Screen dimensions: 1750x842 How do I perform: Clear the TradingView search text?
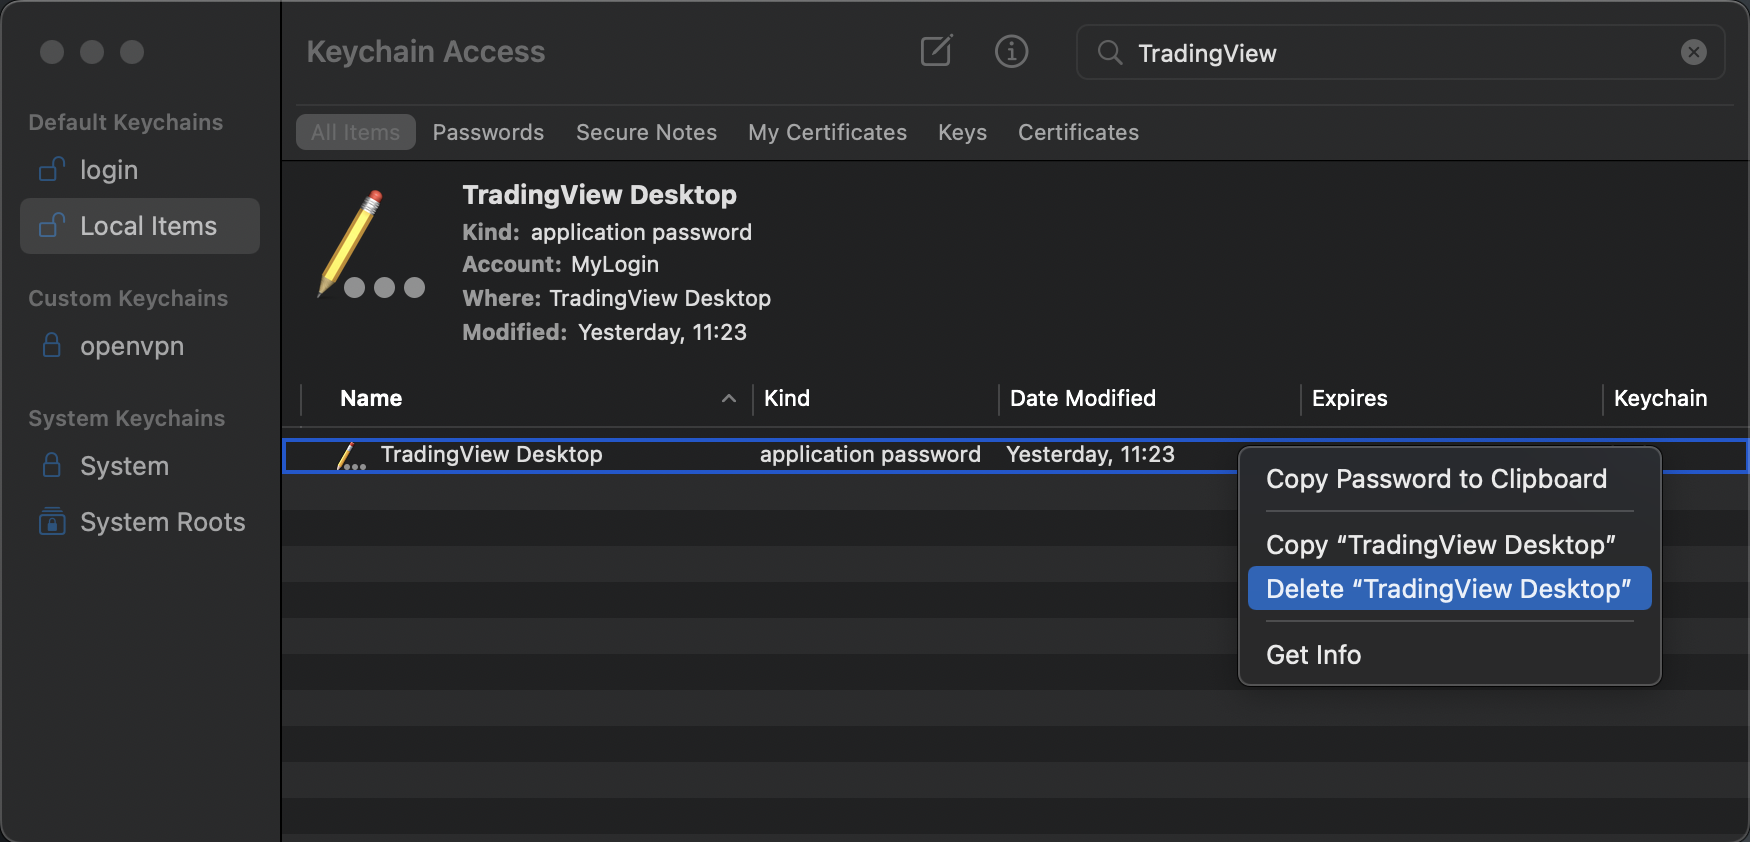click(x=1693, y=52)
